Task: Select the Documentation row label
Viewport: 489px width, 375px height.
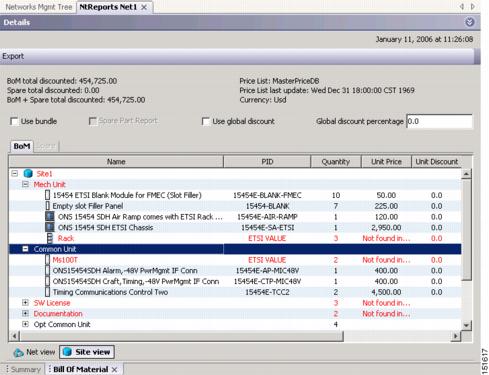Action: coord(58,314)
